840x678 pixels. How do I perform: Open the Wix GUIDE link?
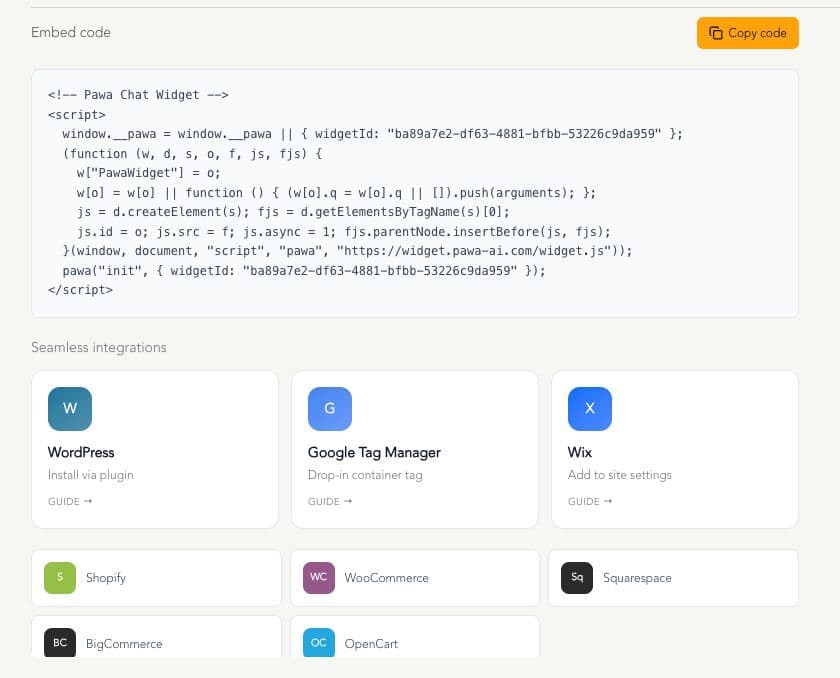pos(590,501)
